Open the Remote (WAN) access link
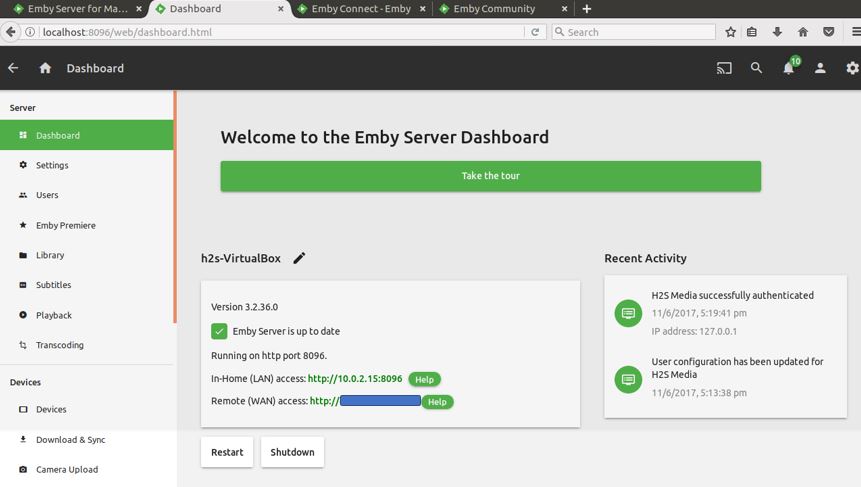Viewport: 861px width, 487px height. (365, 401)
